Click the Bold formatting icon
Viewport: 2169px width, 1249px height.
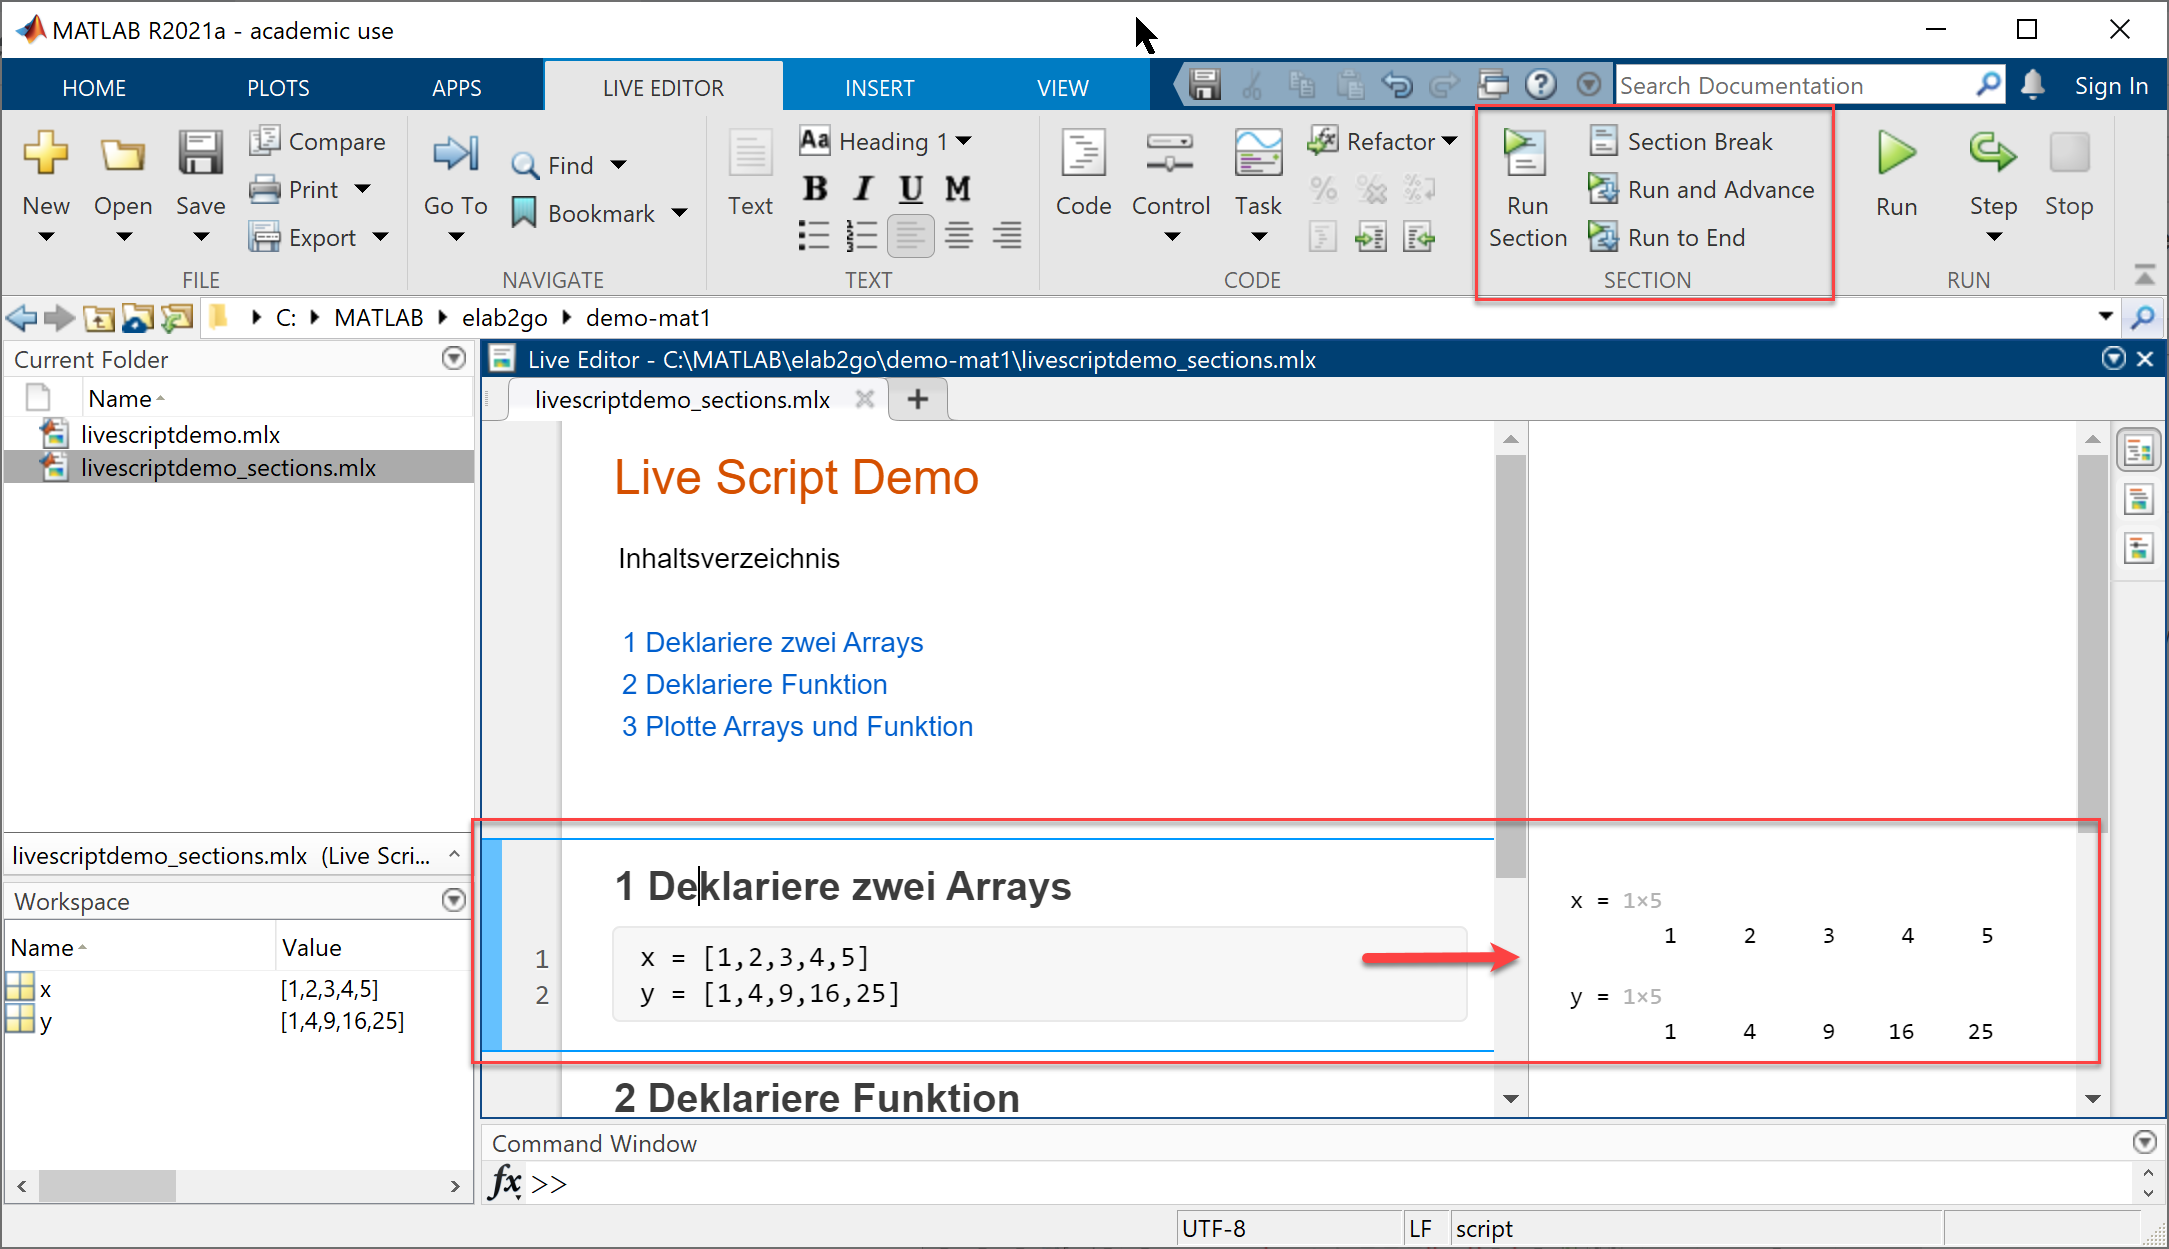click(815, 186)
